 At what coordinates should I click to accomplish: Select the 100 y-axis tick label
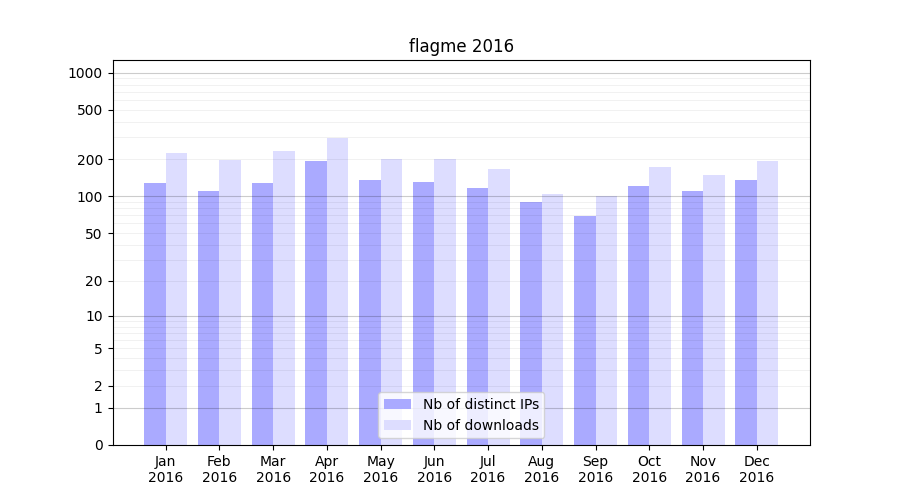(x=89, y=197)
